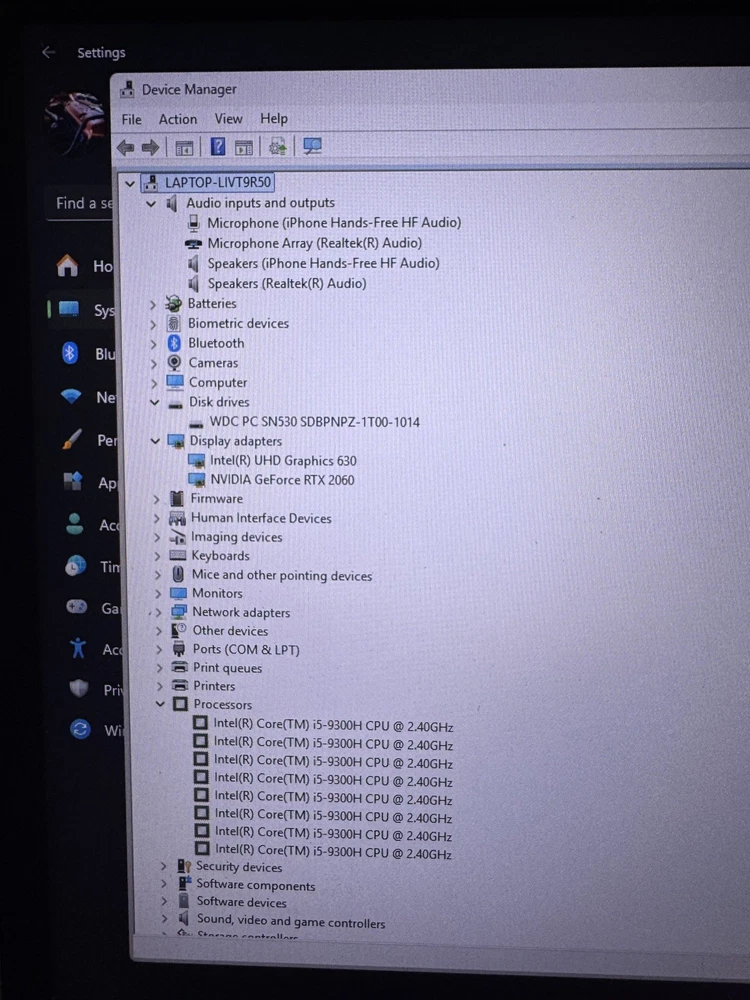Click the blue Help question mark icon
This screenshot has width=750, height=1000.
pyautogui.click(x=217, y=147)
